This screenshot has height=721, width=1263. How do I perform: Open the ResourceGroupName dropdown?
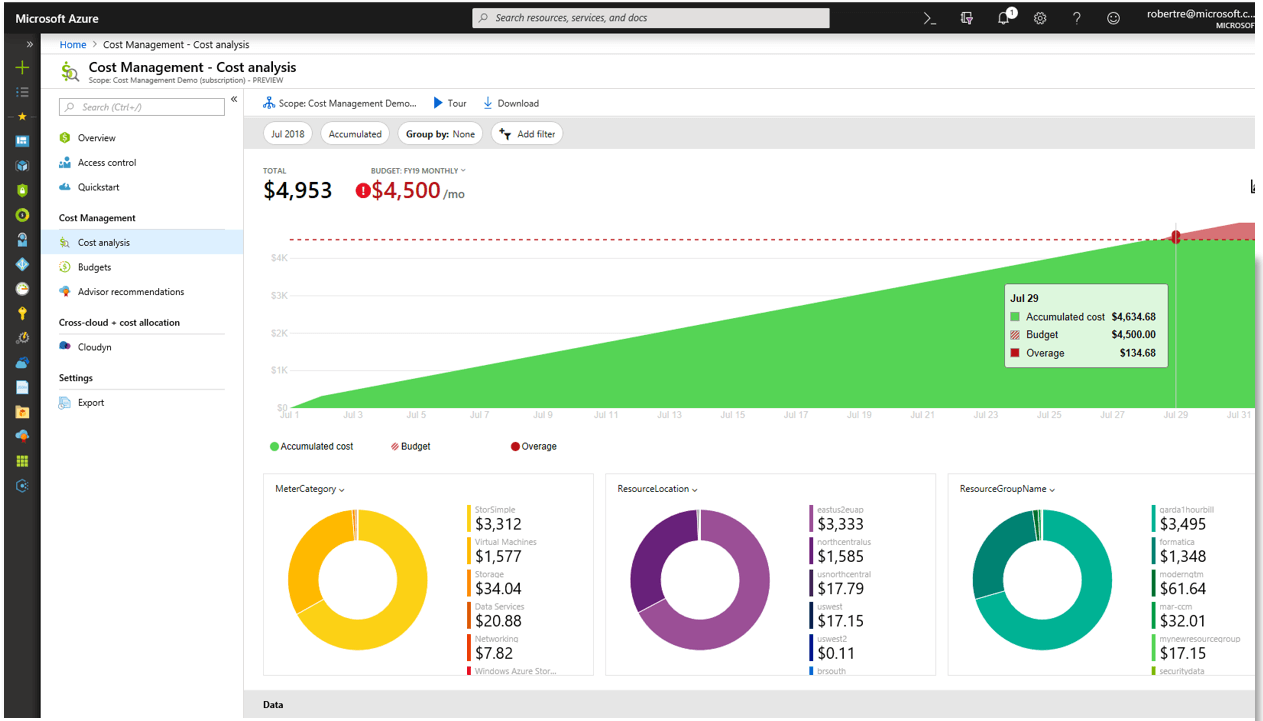(1006, 489)
